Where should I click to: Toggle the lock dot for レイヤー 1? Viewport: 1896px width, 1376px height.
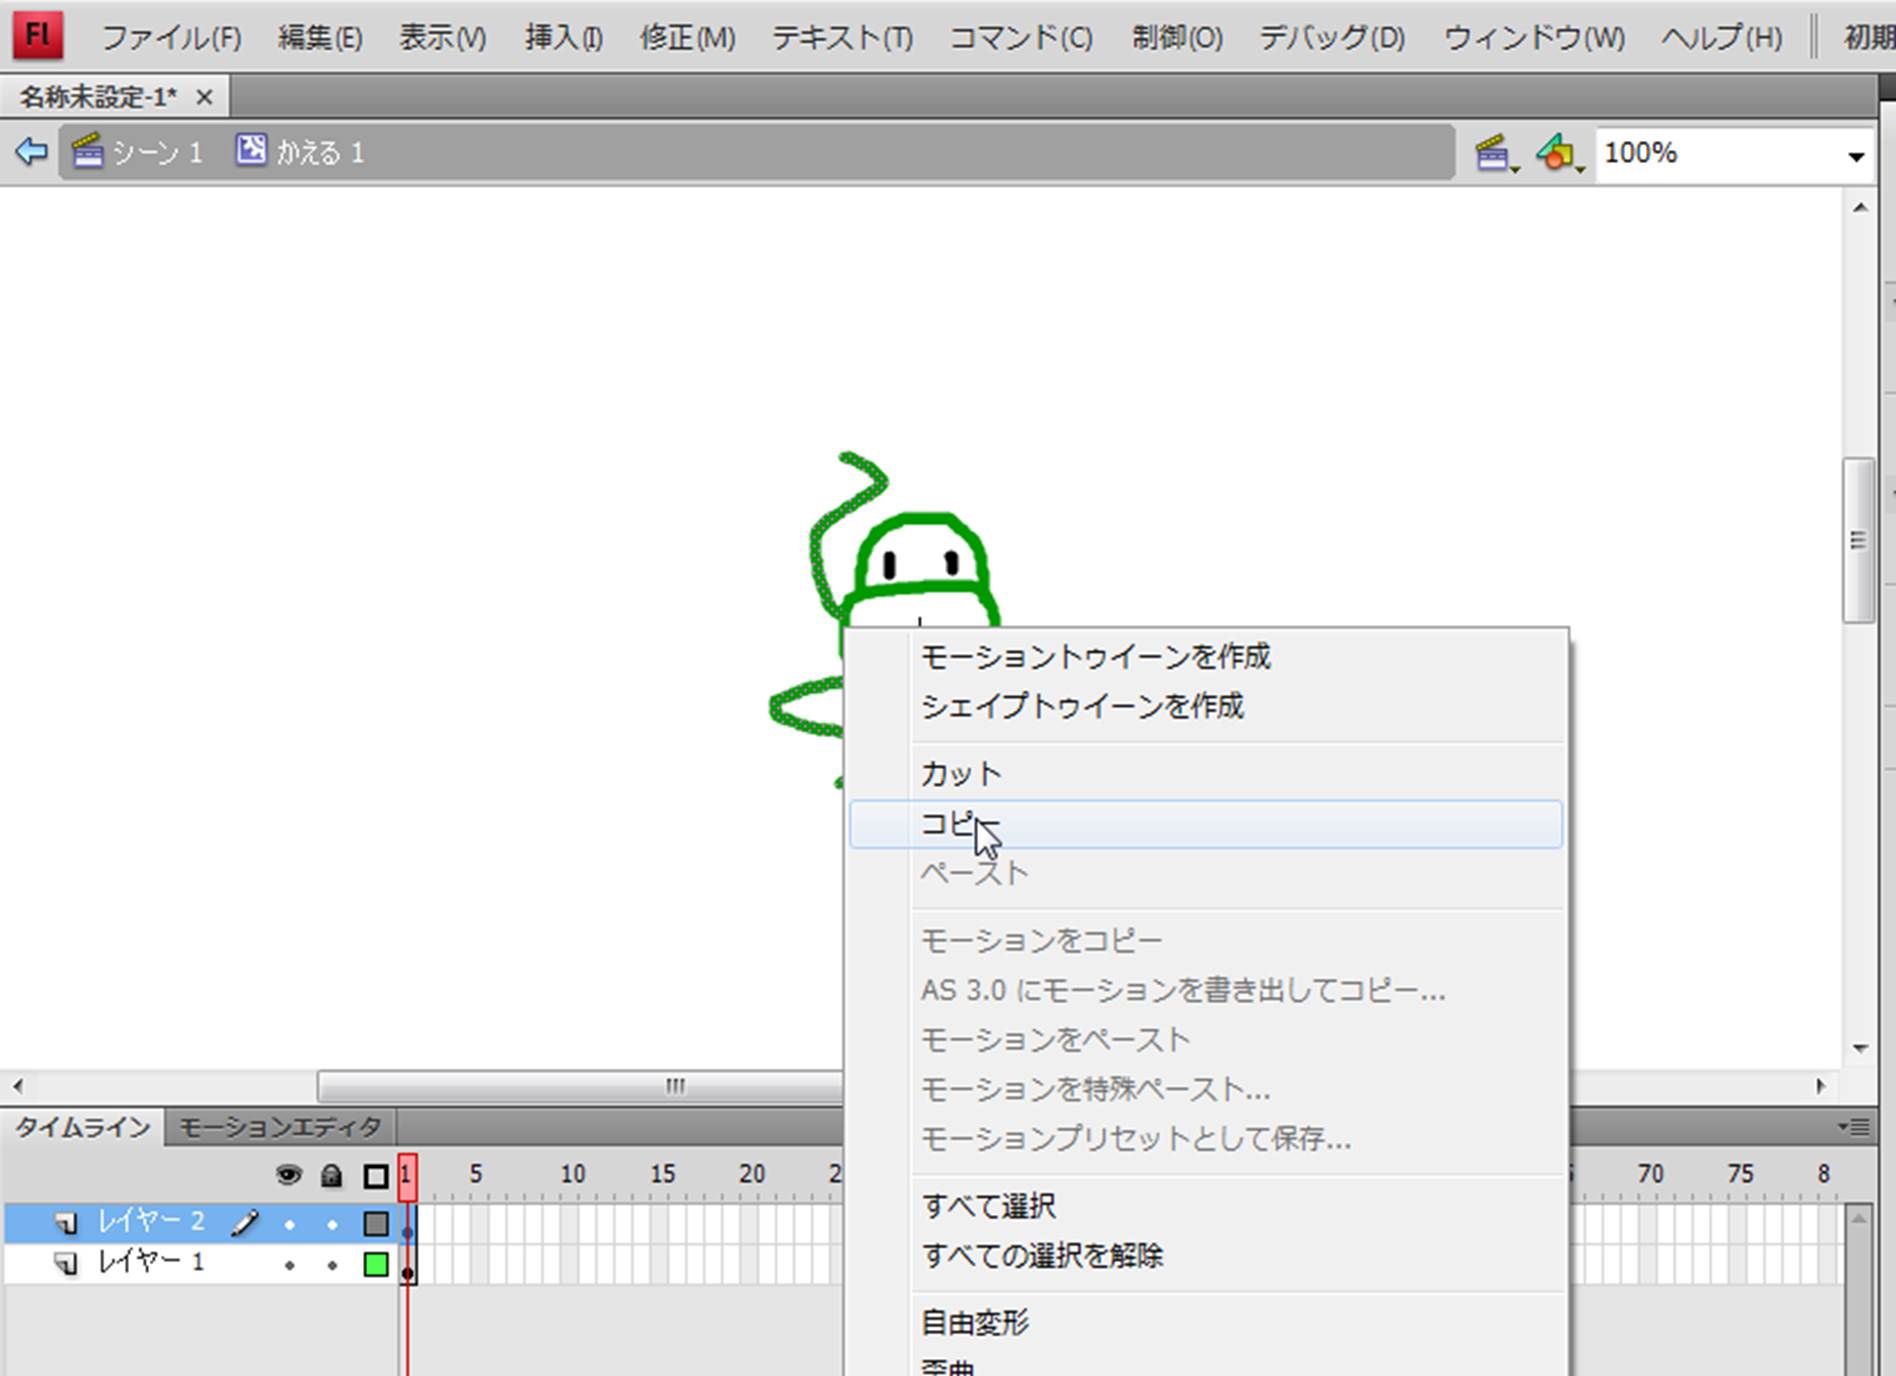332,1265
